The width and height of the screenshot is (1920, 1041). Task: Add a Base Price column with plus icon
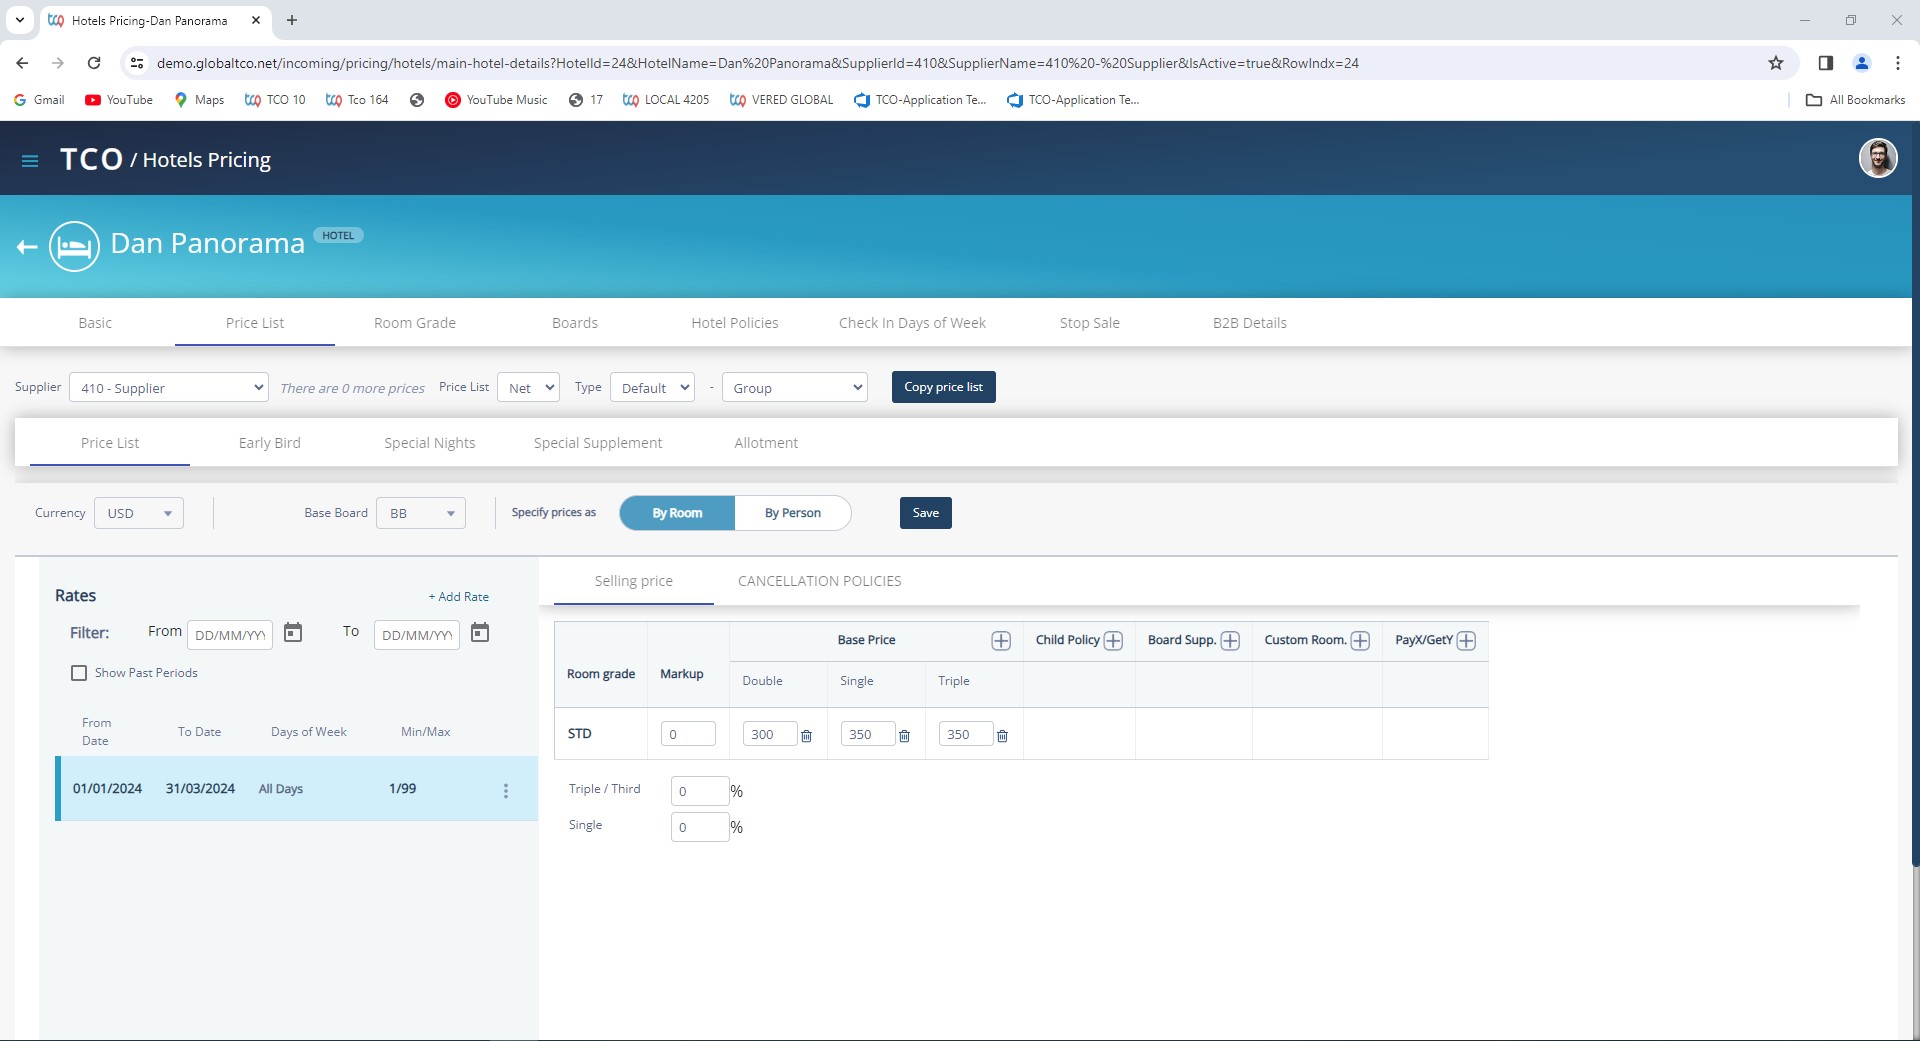tap(1001, 641)
